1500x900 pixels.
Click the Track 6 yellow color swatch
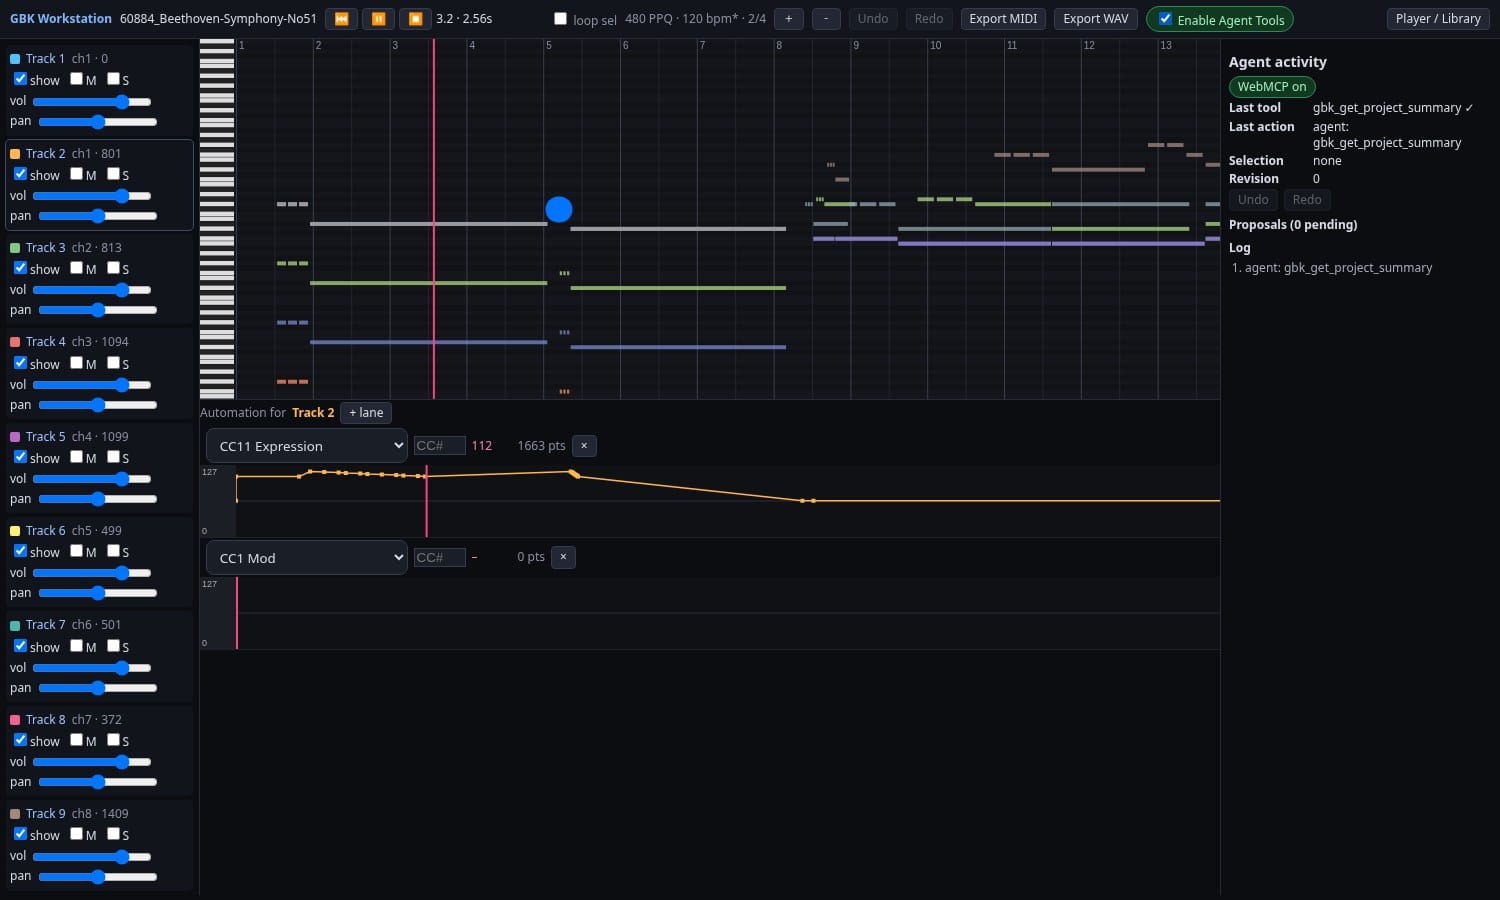tap(15, 531)
